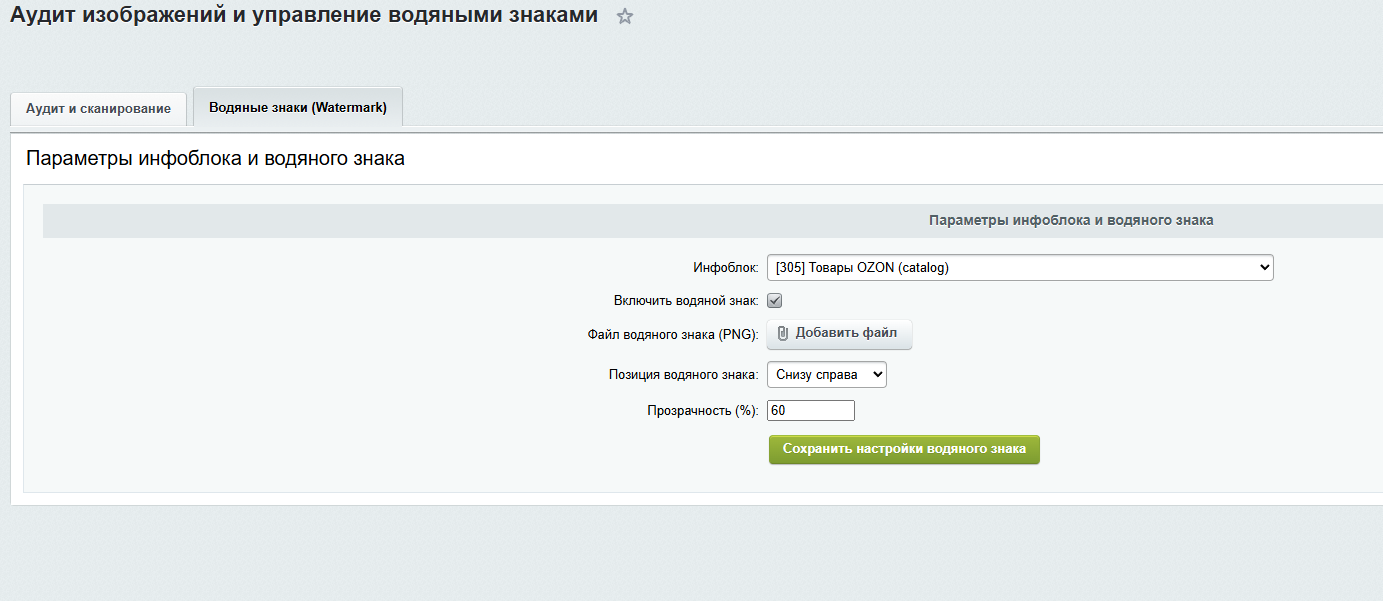
Task: Click the Добавить файл button
Action: [x=839, y=334]
